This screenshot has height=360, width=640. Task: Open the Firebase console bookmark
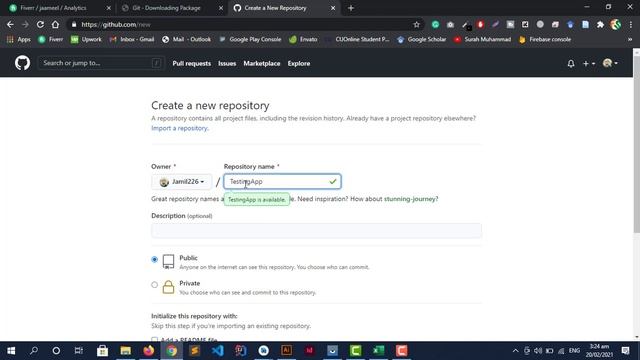tap(545, 40)
